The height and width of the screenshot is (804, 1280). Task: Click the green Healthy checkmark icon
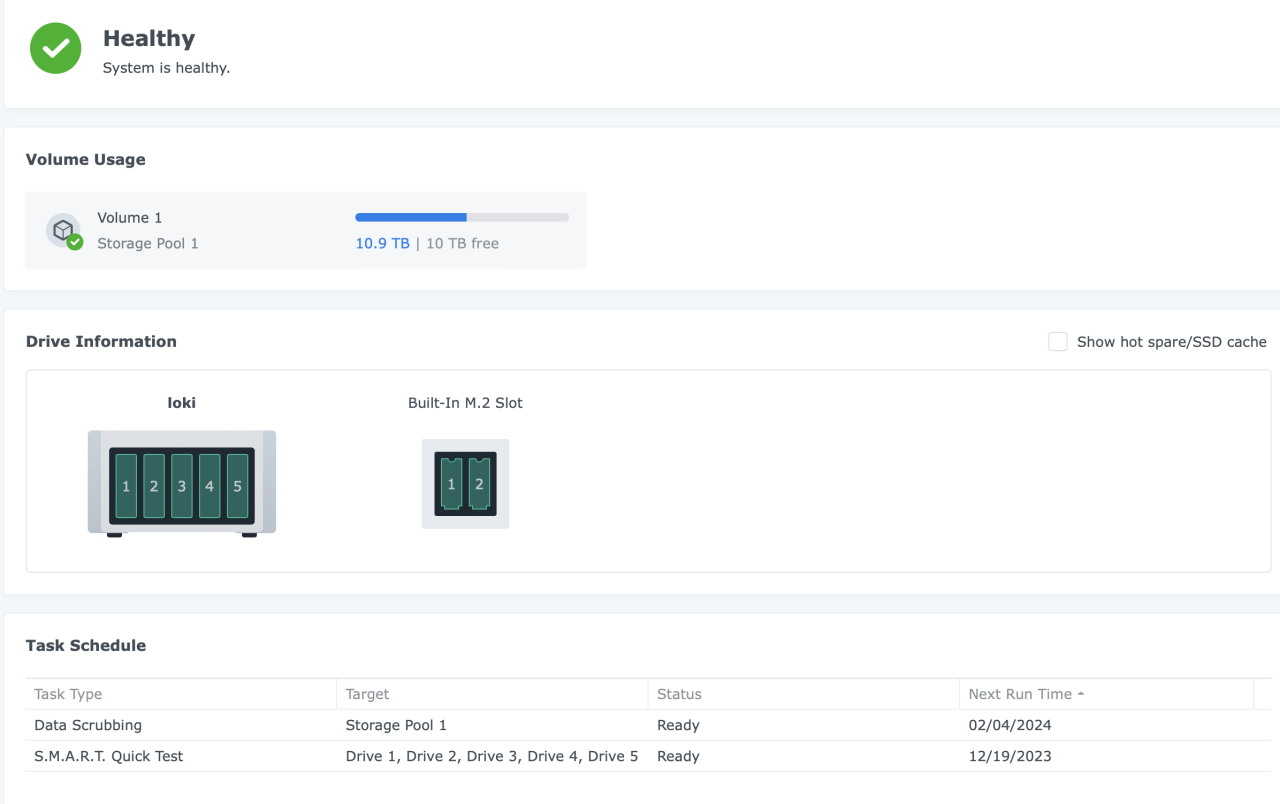56,48
